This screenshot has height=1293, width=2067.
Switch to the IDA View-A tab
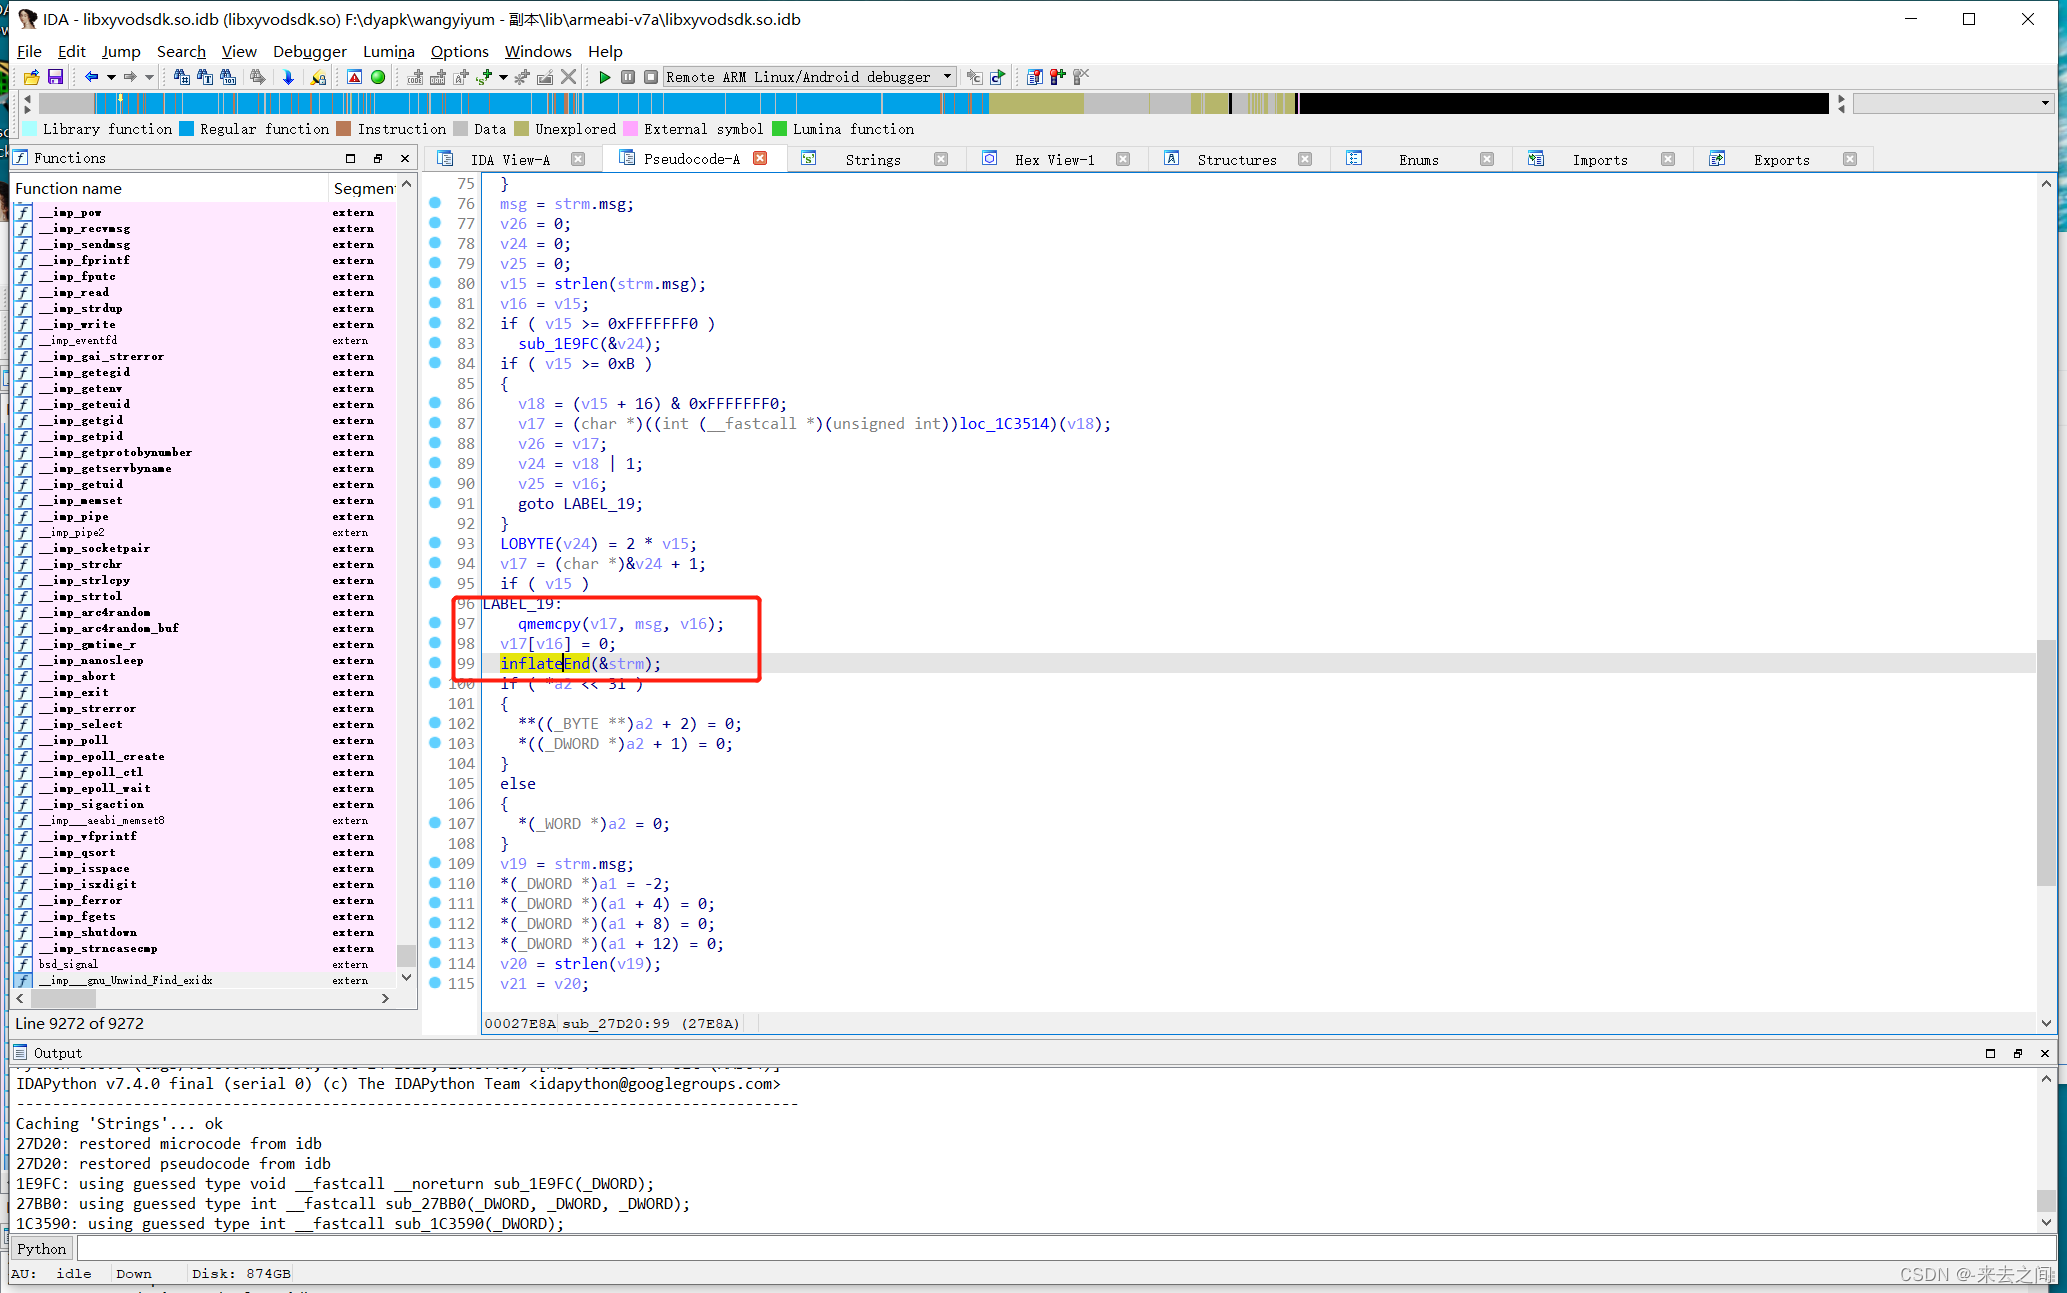tap(510, 159)
